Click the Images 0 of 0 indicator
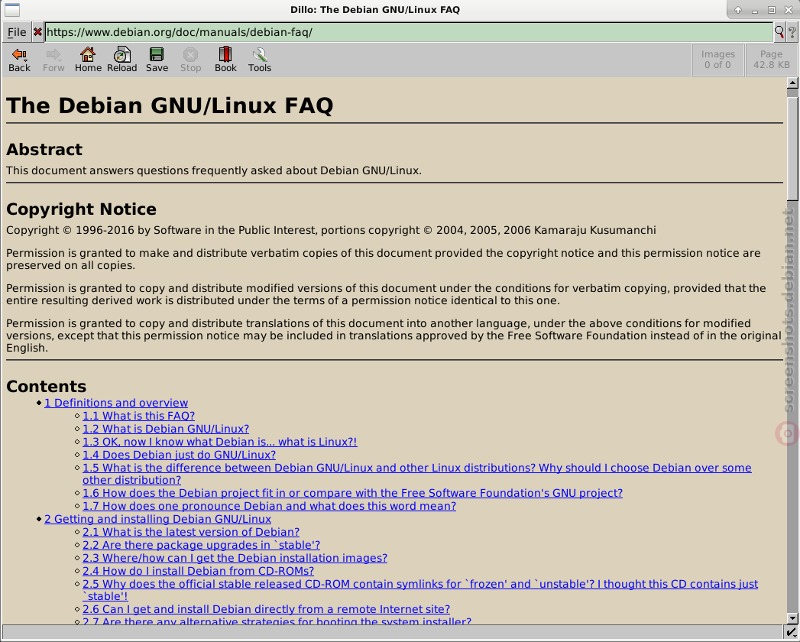This screenshot has width=800, height=642. (x=717, y=59)
